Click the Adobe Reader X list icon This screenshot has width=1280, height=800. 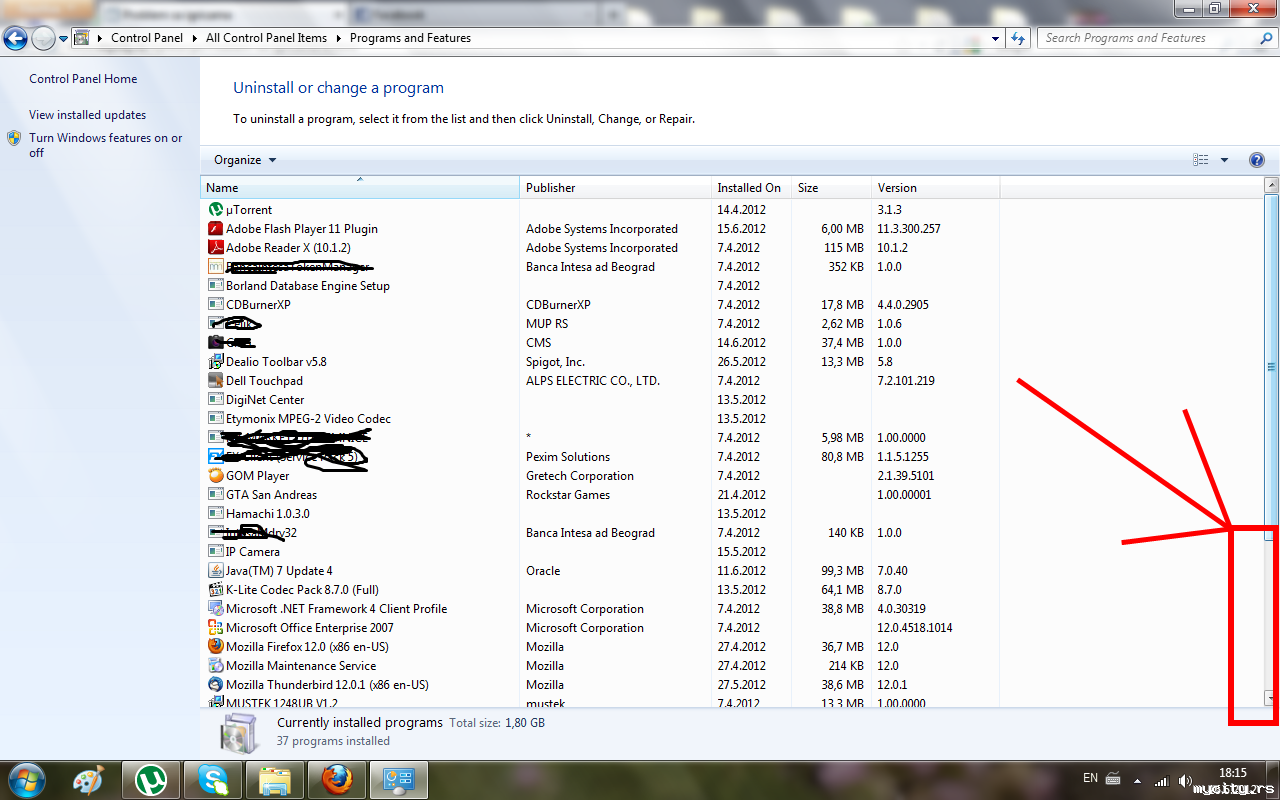pos(215,248)
